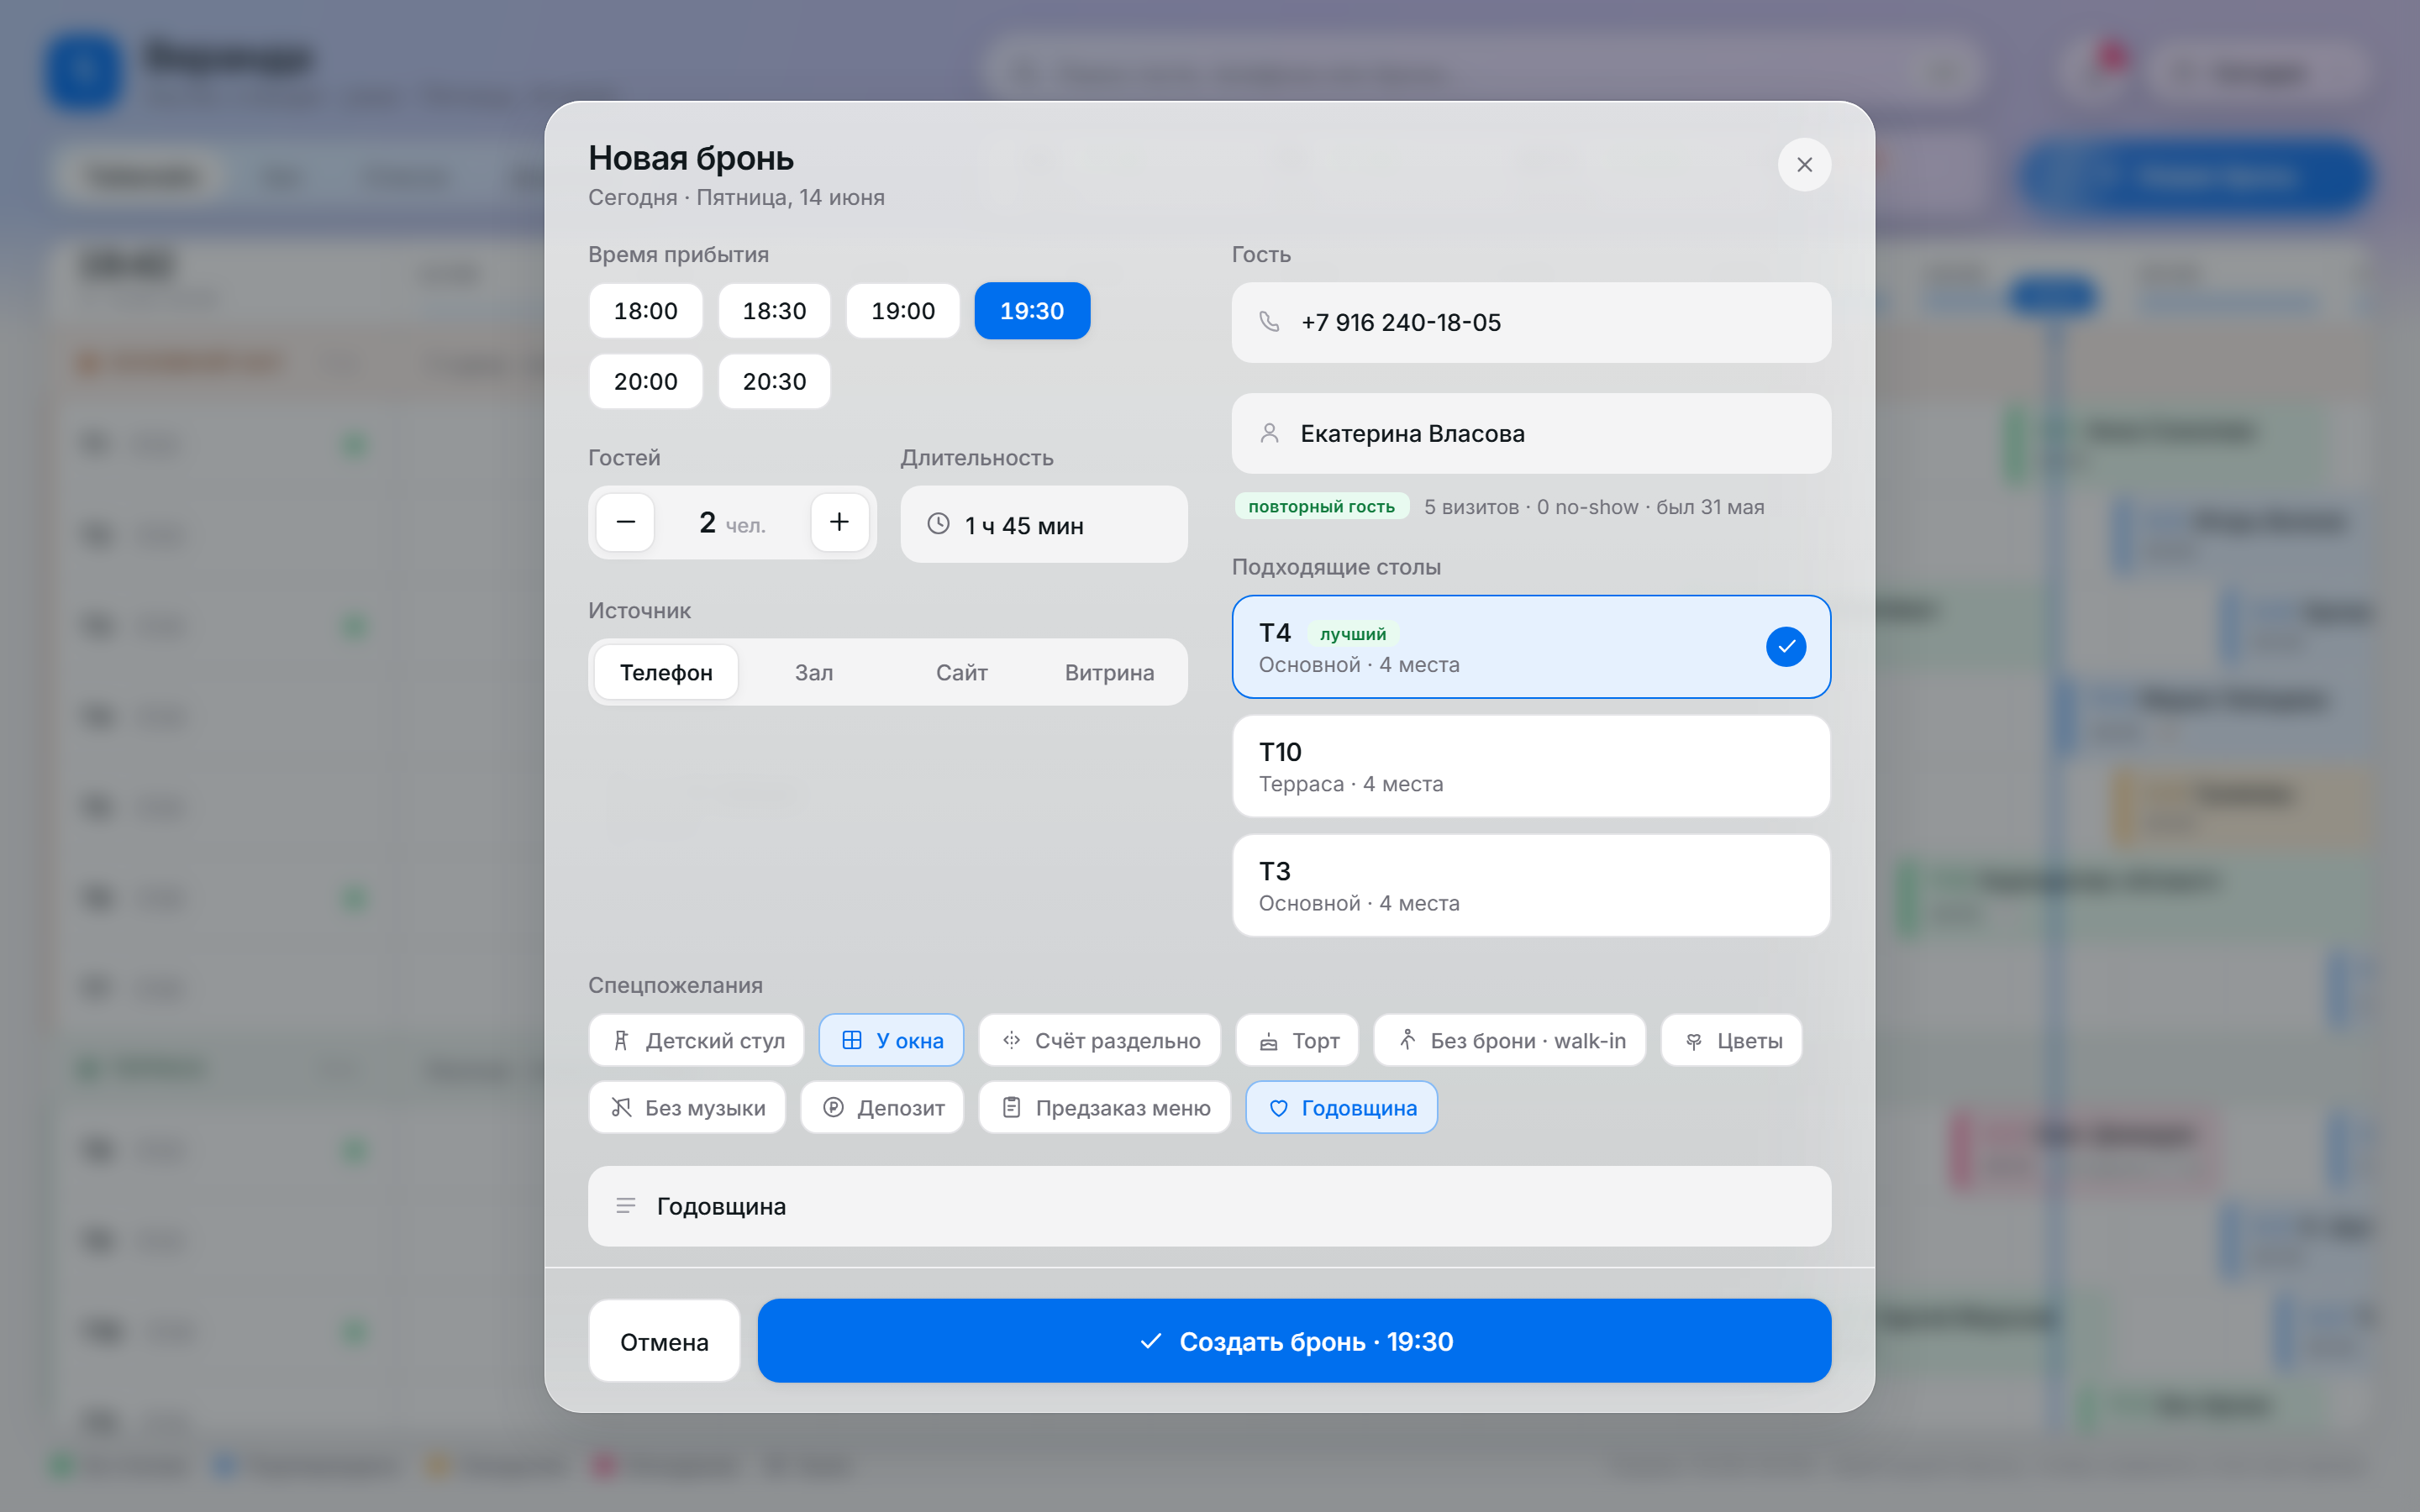The width and height of the screenshot is (2420, 1512).
Task: Select arrival time 18:00
Action: click(x=645, y=311)
